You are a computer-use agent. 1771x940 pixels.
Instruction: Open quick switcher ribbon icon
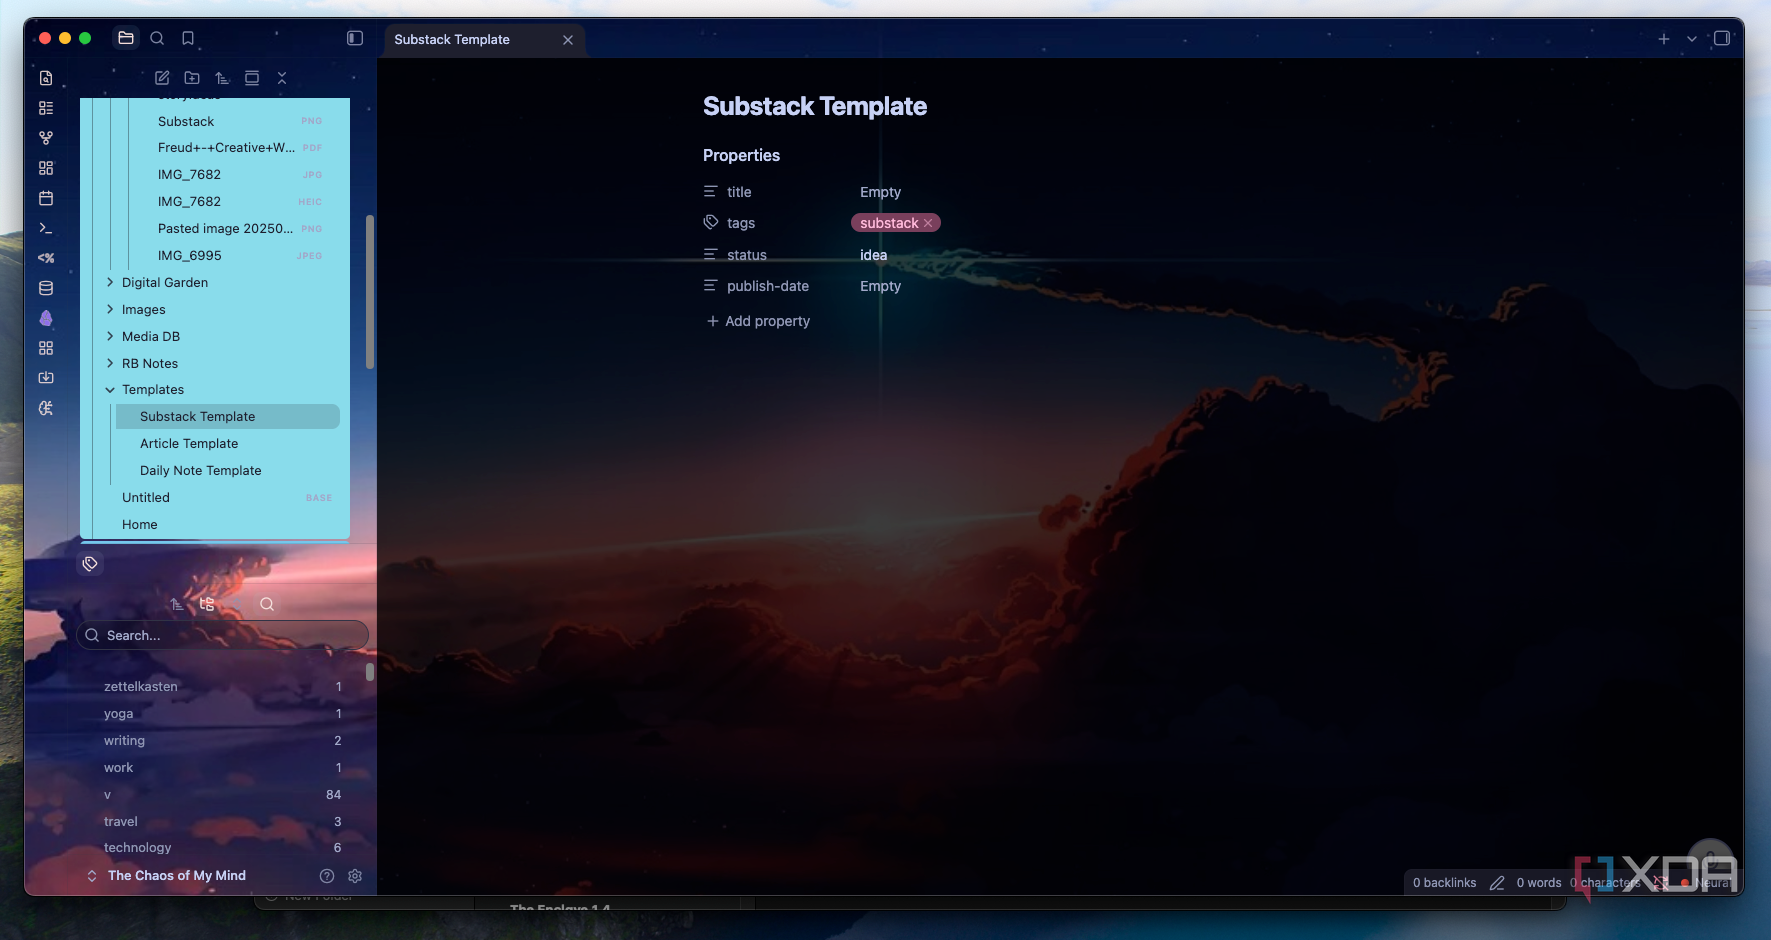point(46,78)
